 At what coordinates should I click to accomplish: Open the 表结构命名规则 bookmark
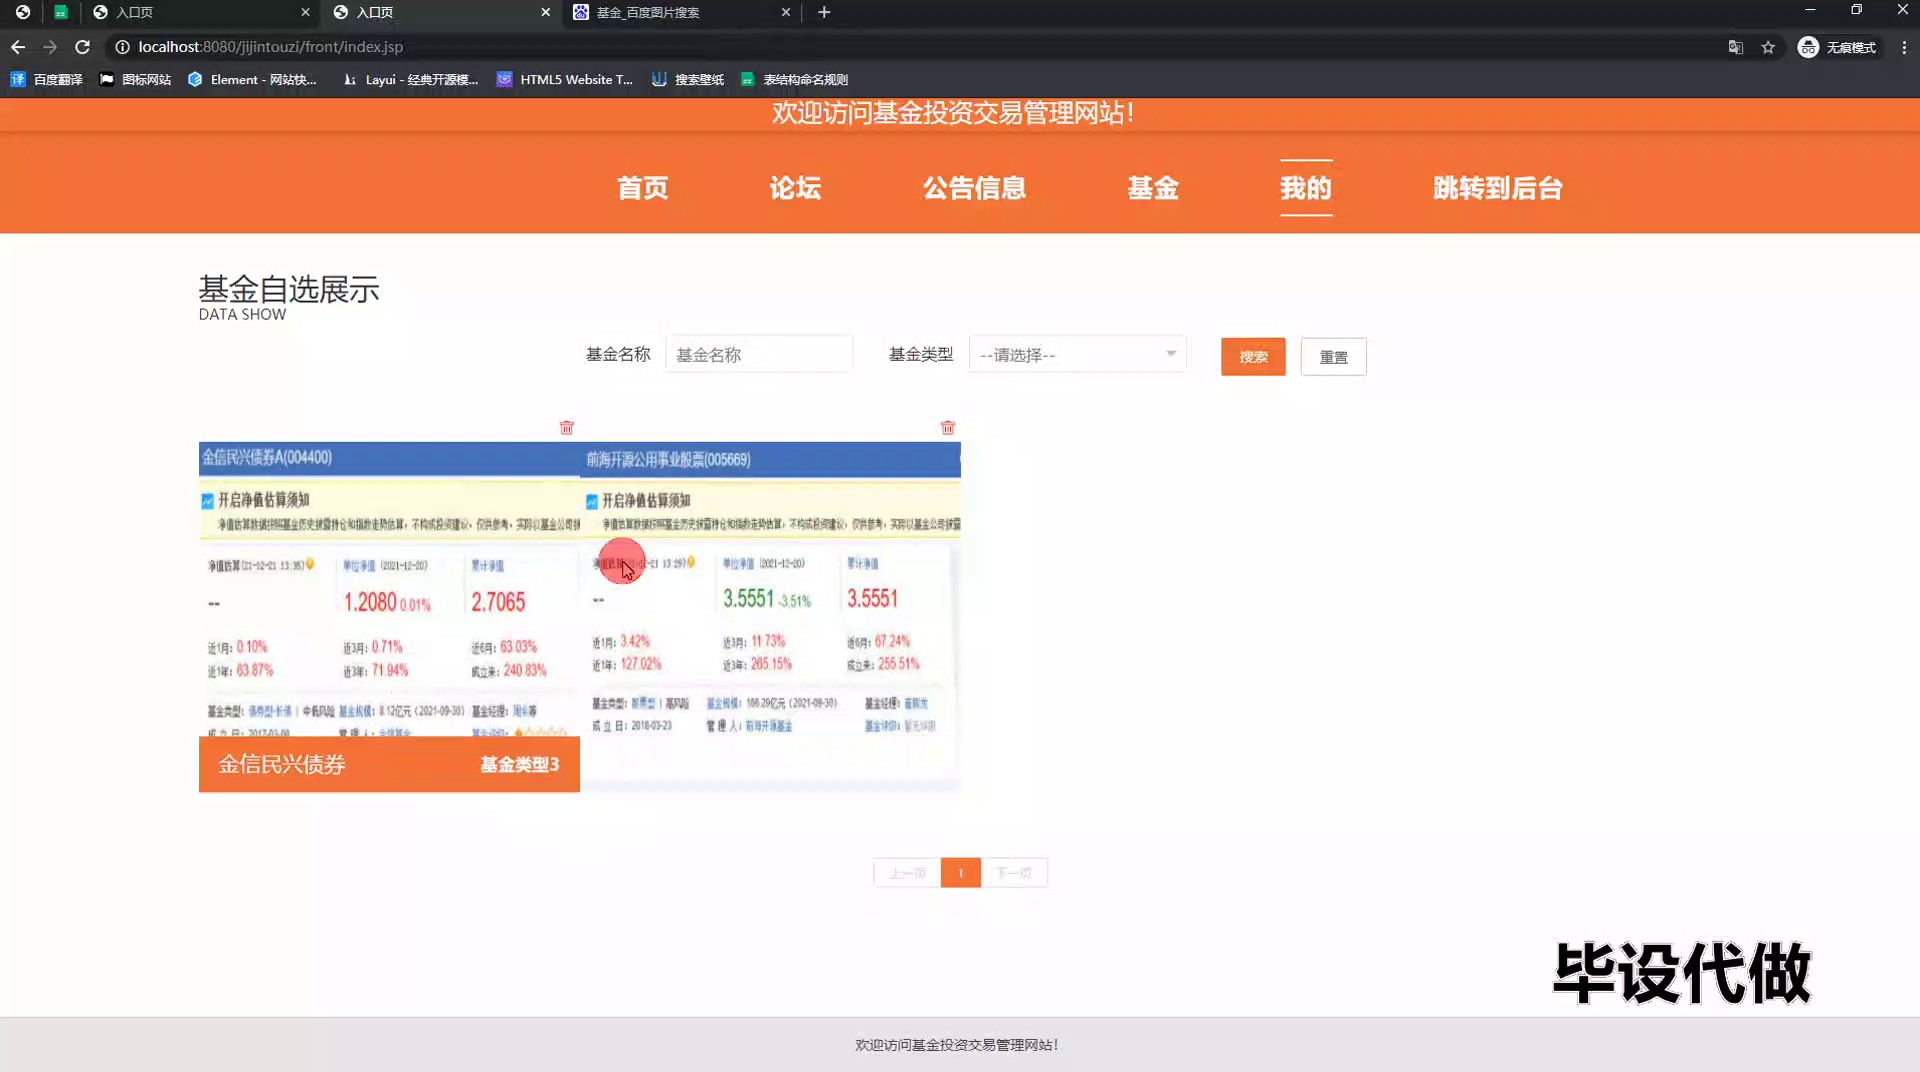(794, 79)
